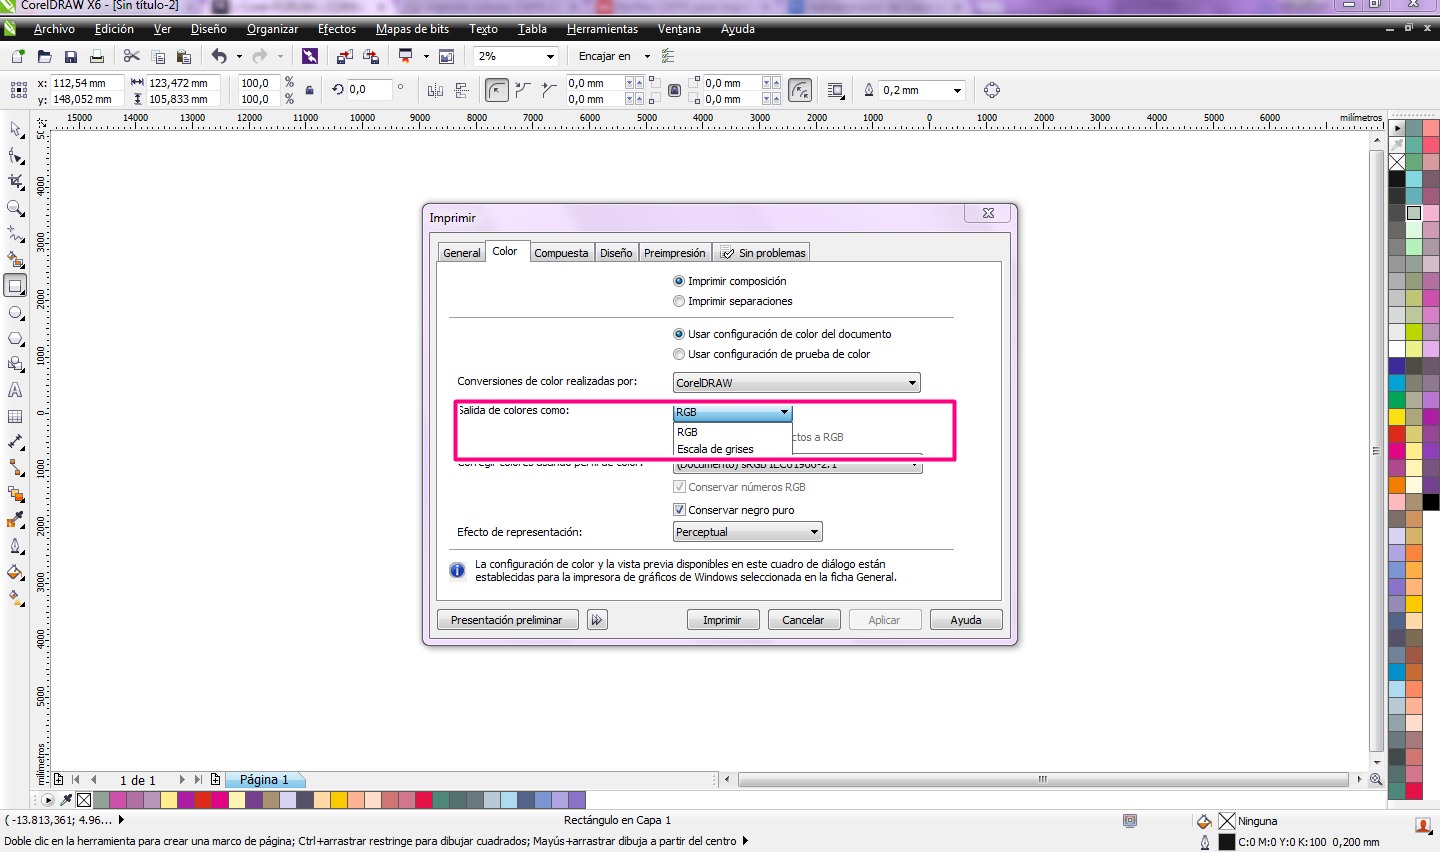
Task: Expand mini preview double-arrow button
Action: click(x=597, y=620)
